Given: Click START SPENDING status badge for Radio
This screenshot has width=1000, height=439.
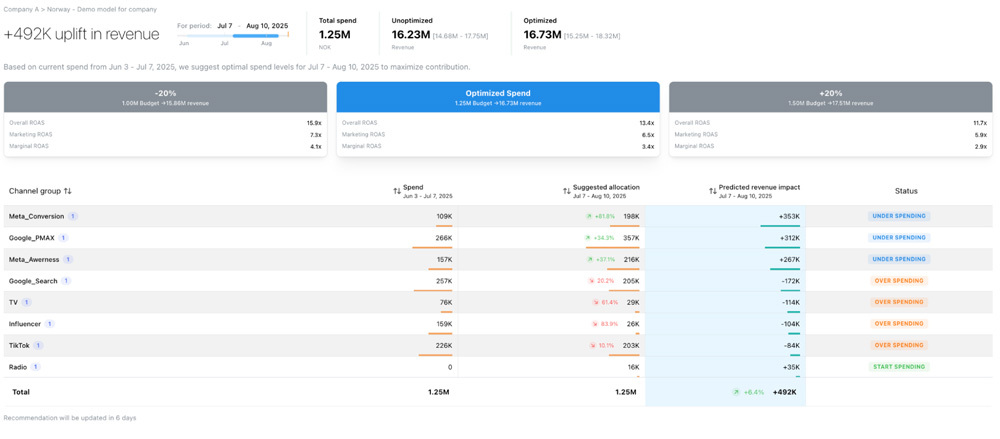Looking at the screenshot, I should coord(898,367).
